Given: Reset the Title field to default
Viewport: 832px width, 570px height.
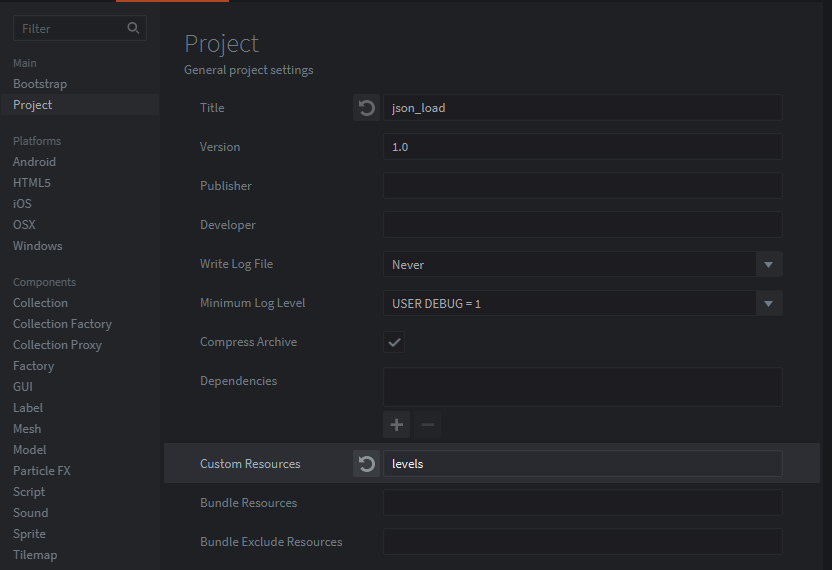Looking at the screenshot, I should point(367,108).
